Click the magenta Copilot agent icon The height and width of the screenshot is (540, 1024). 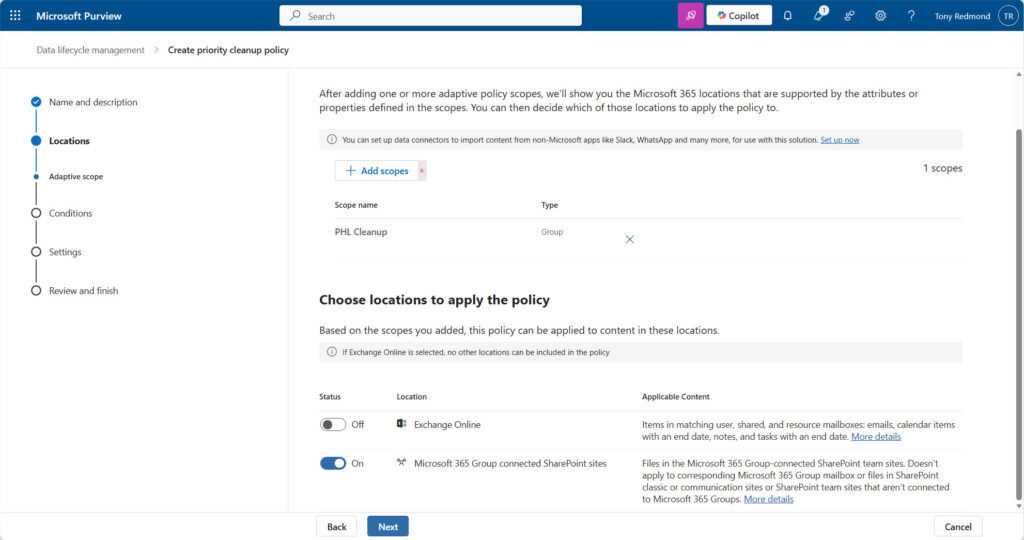(x=690, y=16)
